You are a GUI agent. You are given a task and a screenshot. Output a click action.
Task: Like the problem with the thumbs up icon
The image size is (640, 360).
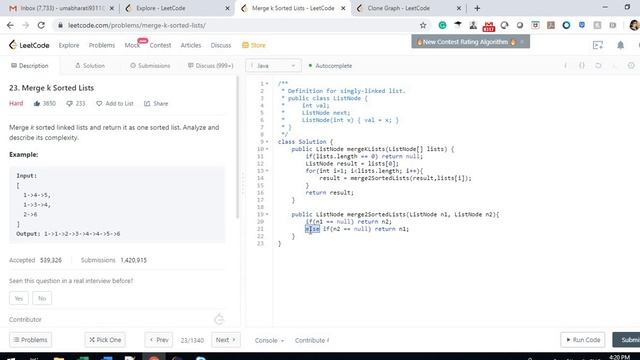click(37, 104)
